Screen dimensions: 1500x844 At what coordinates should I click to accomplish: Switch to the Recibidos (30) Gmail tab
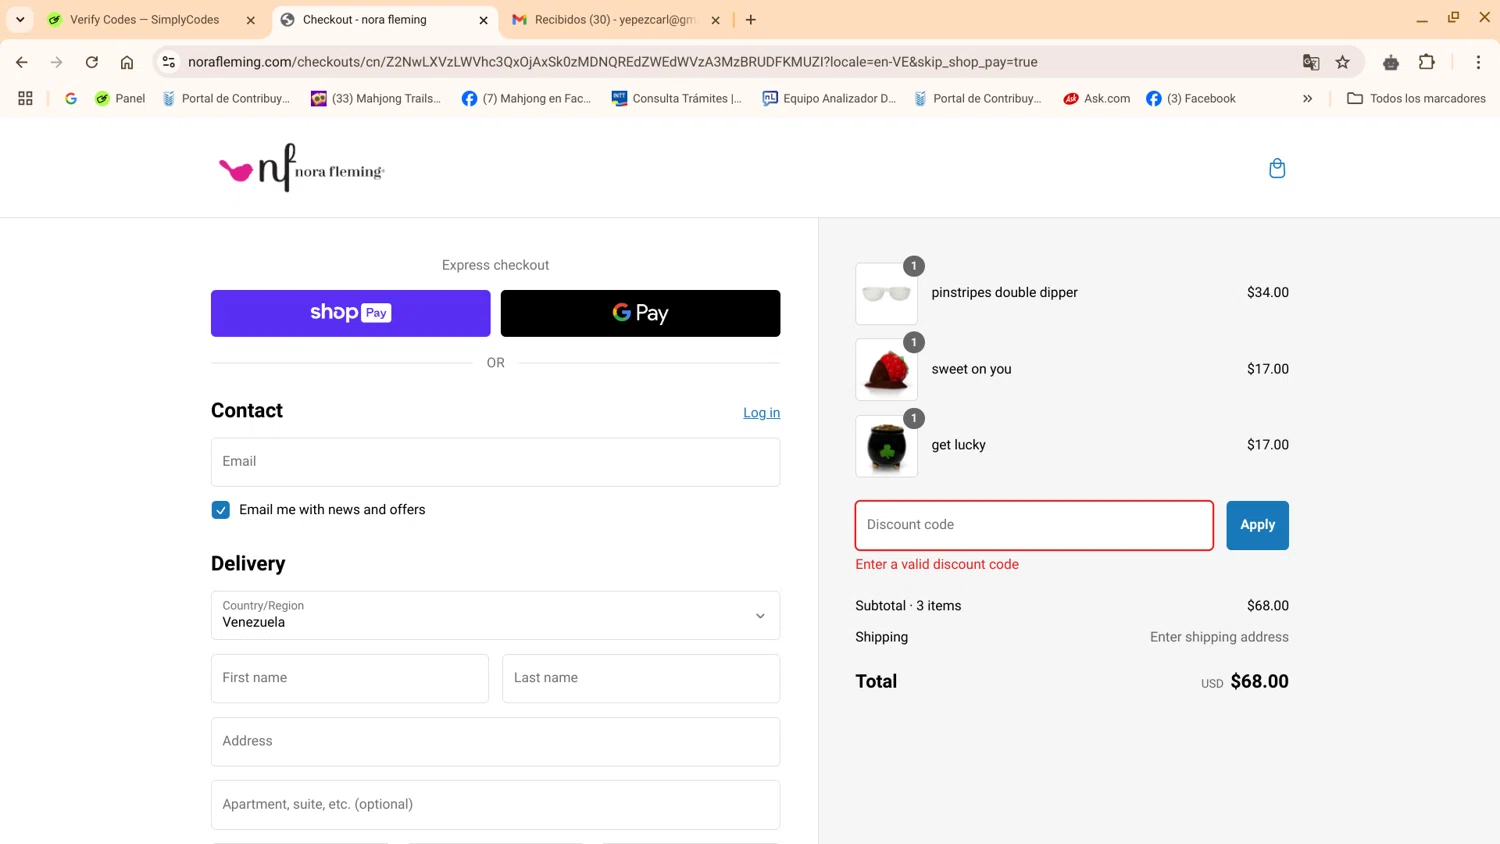[614, 20]
